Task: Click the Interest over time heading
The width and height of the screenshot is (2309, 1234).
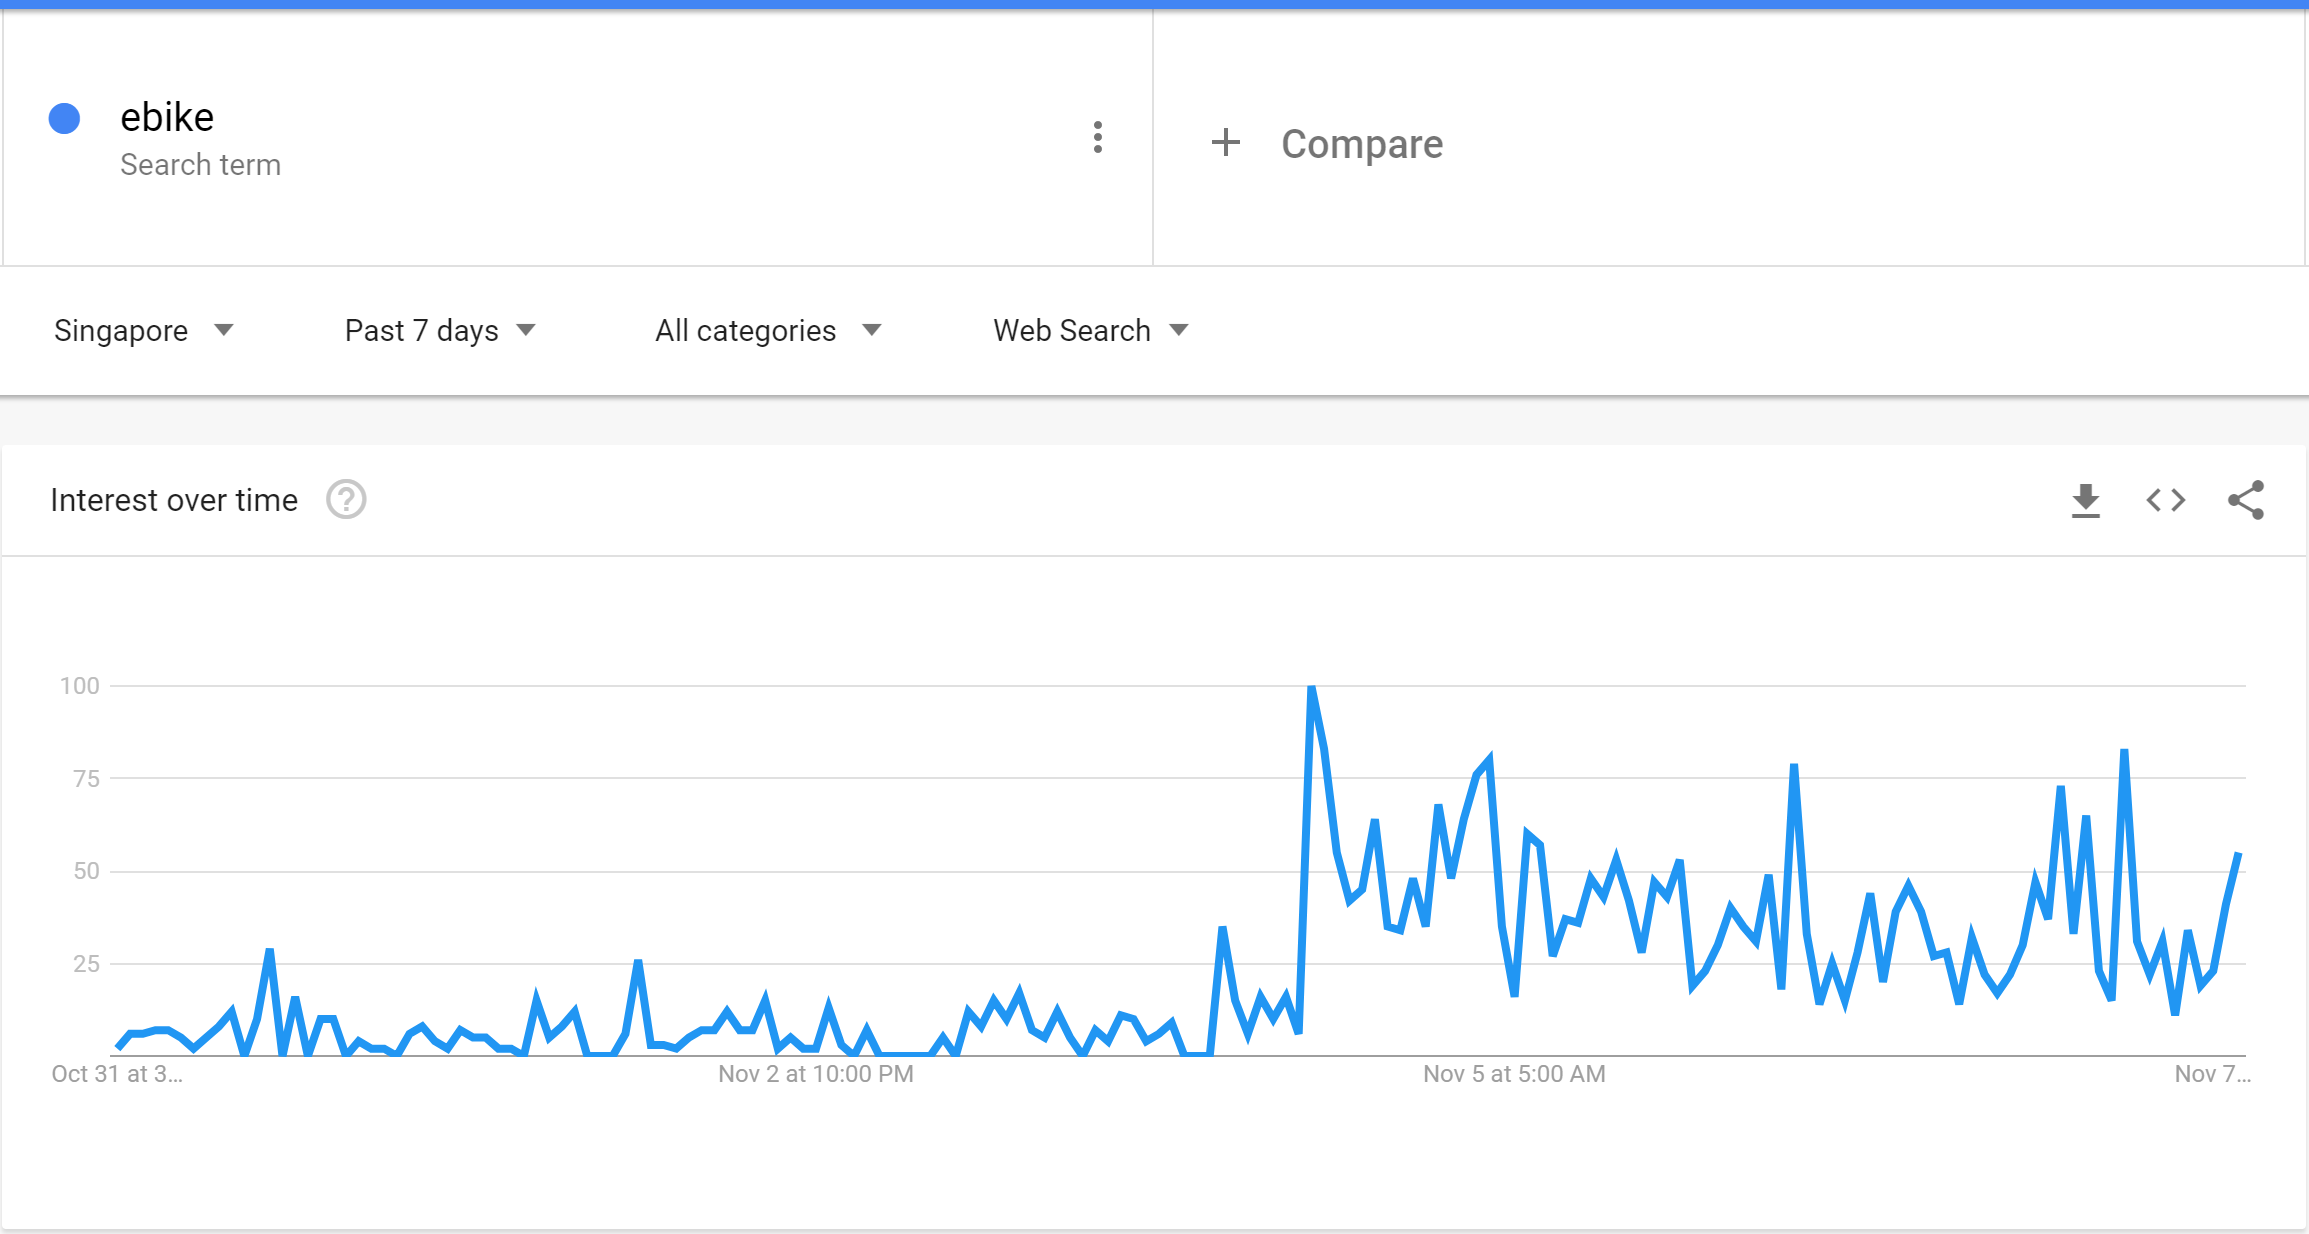Action: click(x=174, y=500)
